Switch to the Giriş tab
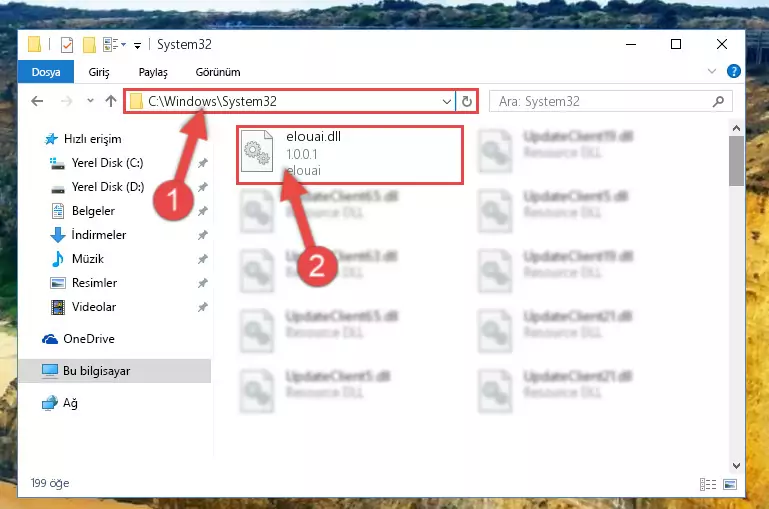 99,72
